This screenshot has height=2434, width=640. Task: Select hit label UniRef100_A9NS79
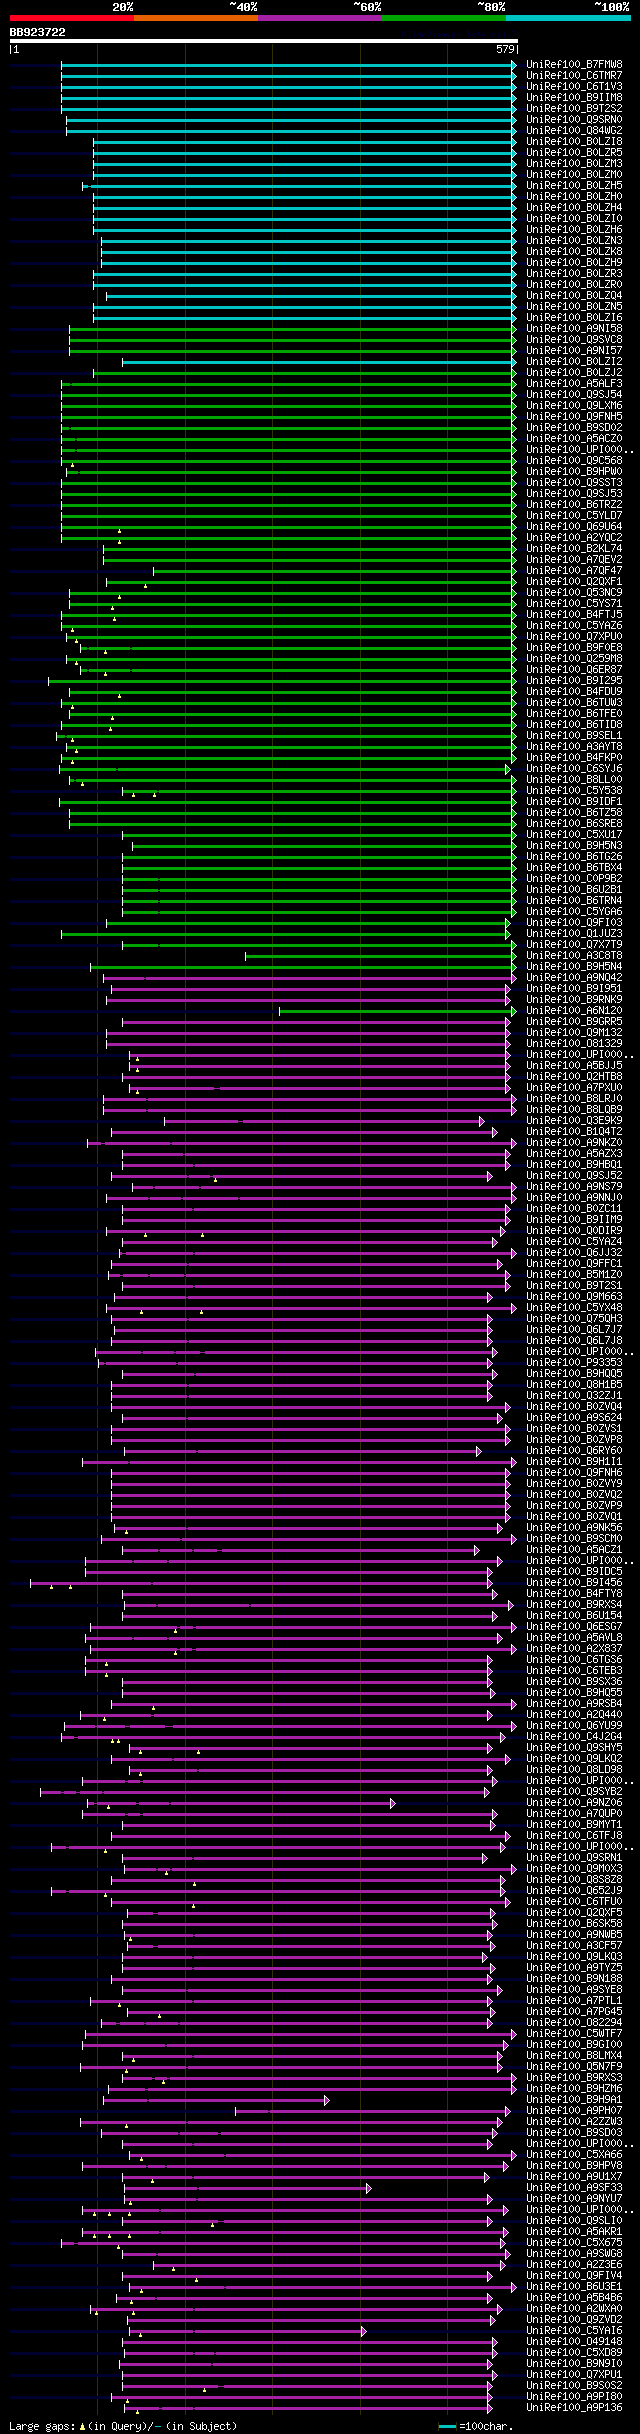pos(574,1187)
